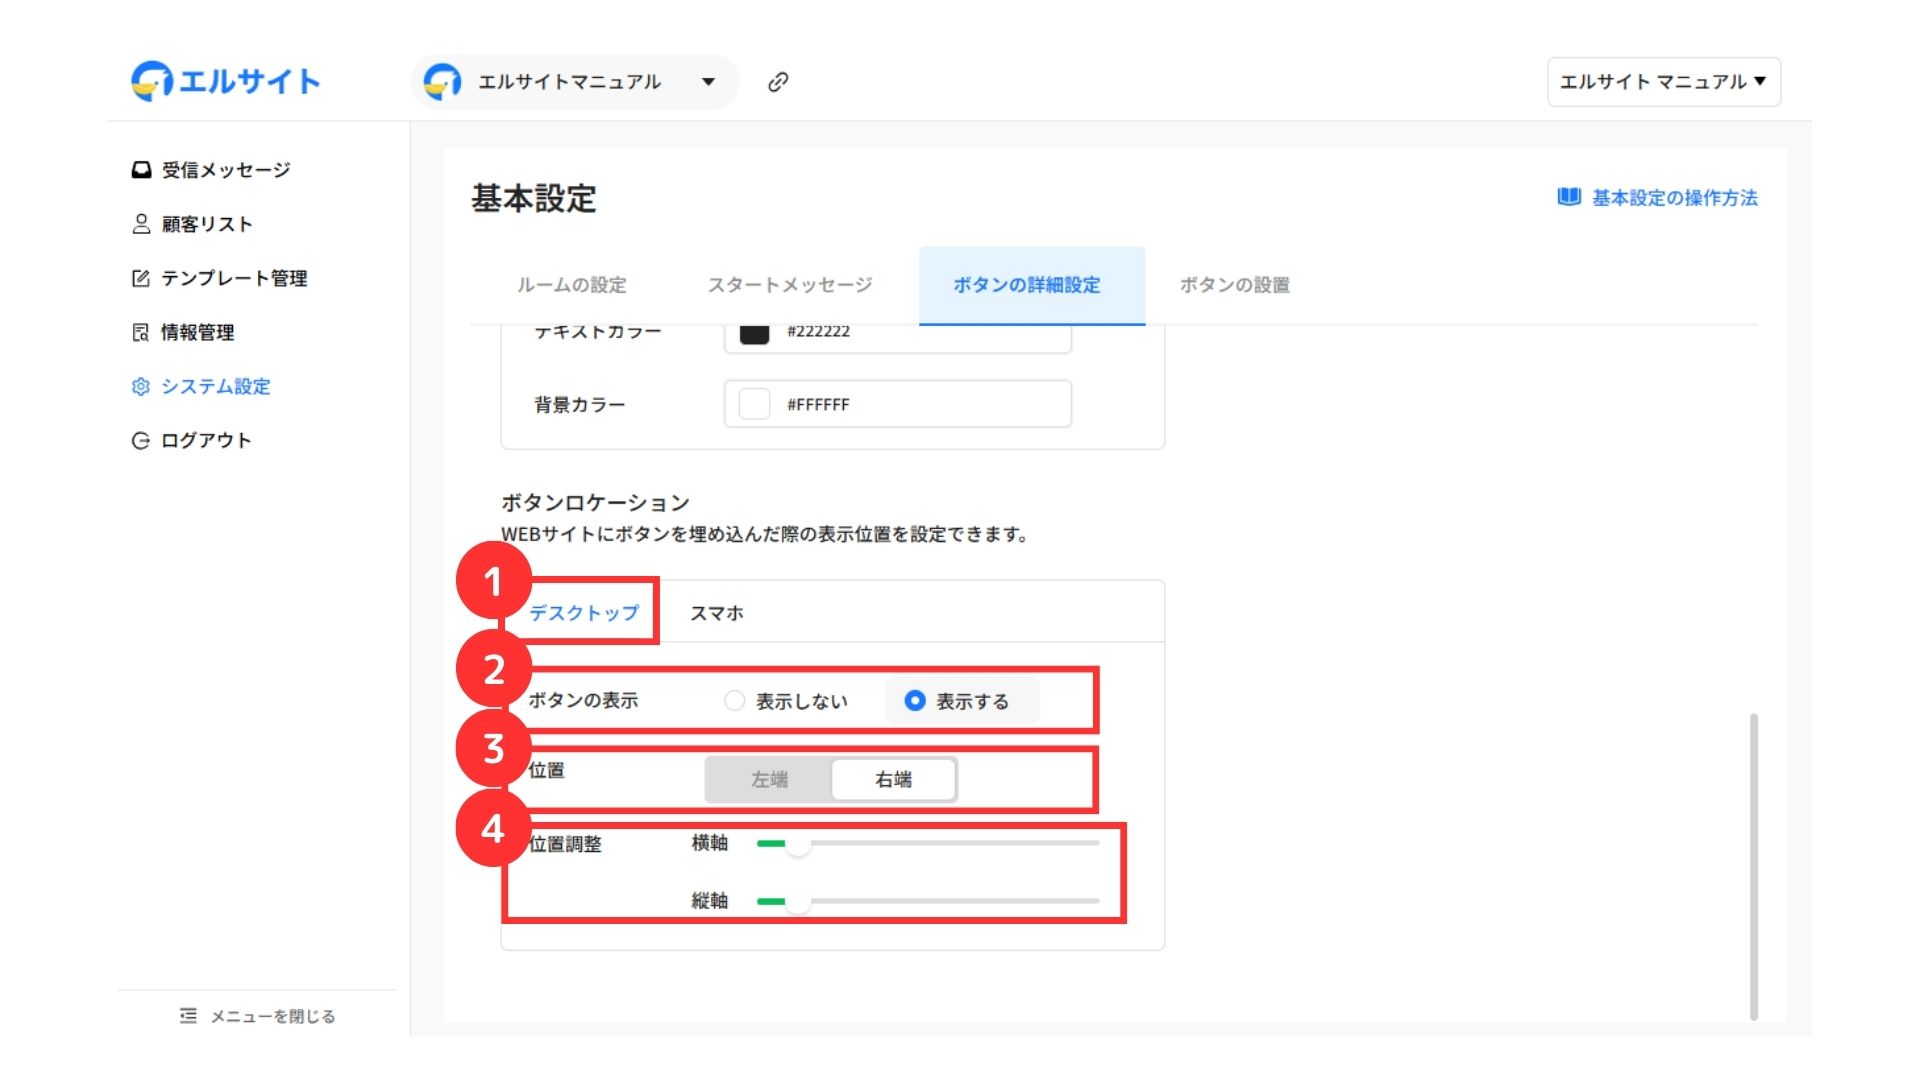
Task: Click the 横軸 slider handle
Action: click(x=797, y=844)
